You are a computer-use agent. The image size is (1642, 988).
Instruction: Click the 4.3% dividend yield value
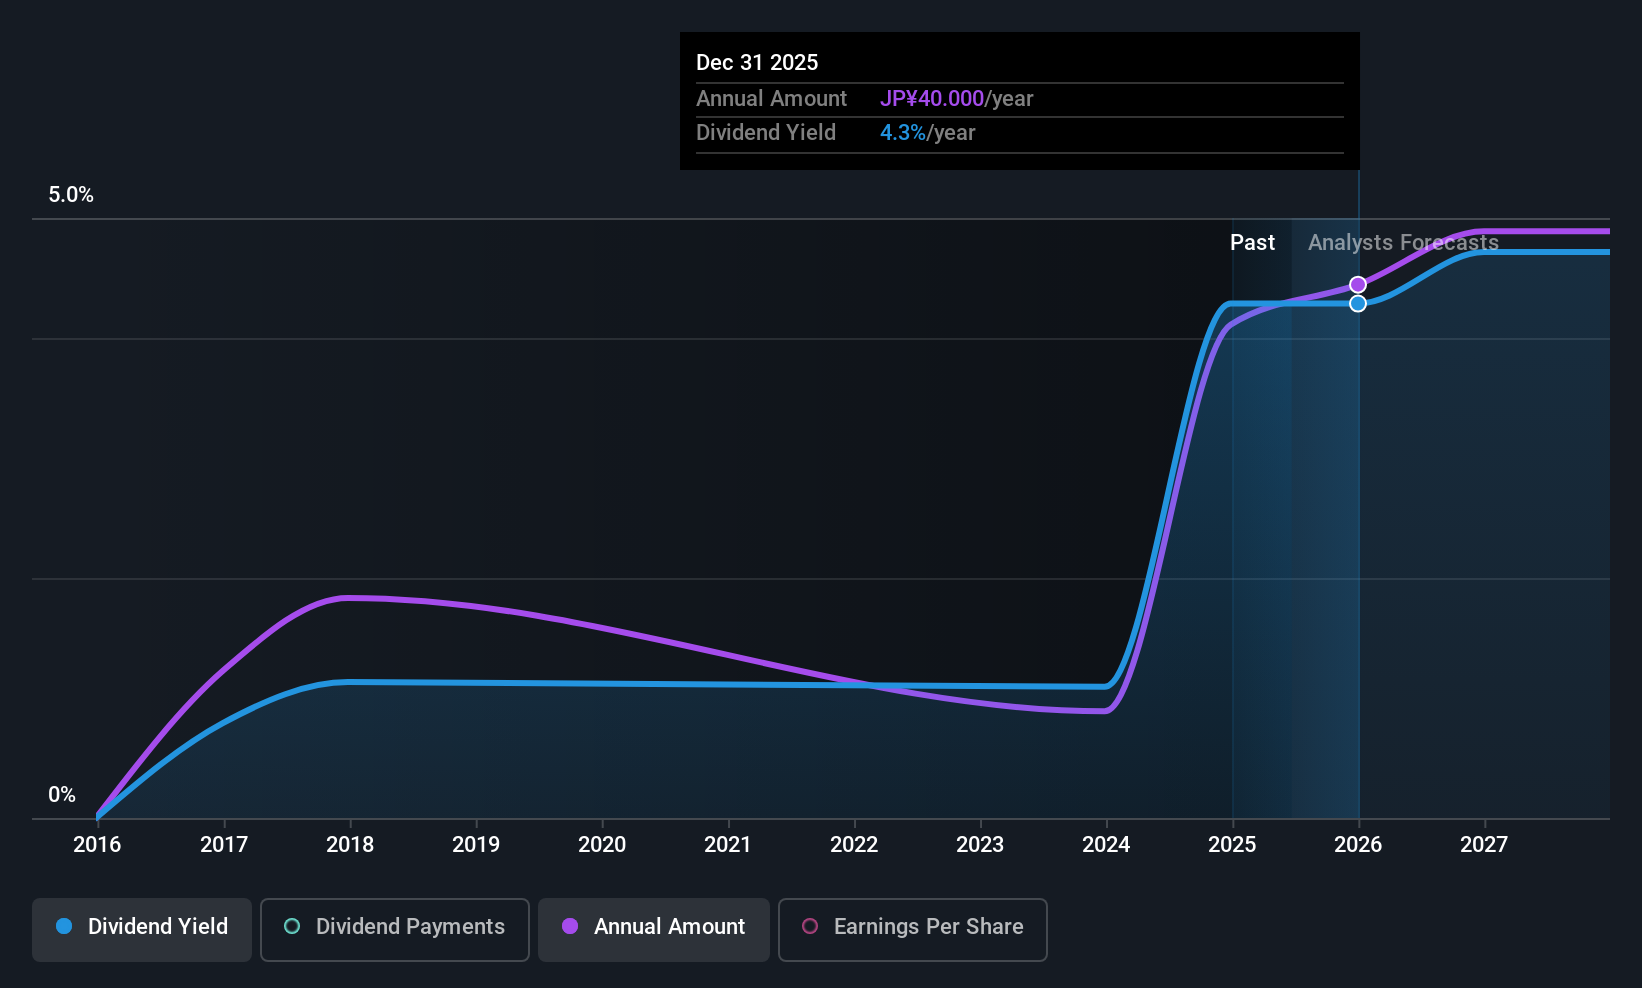coord(903,132)
